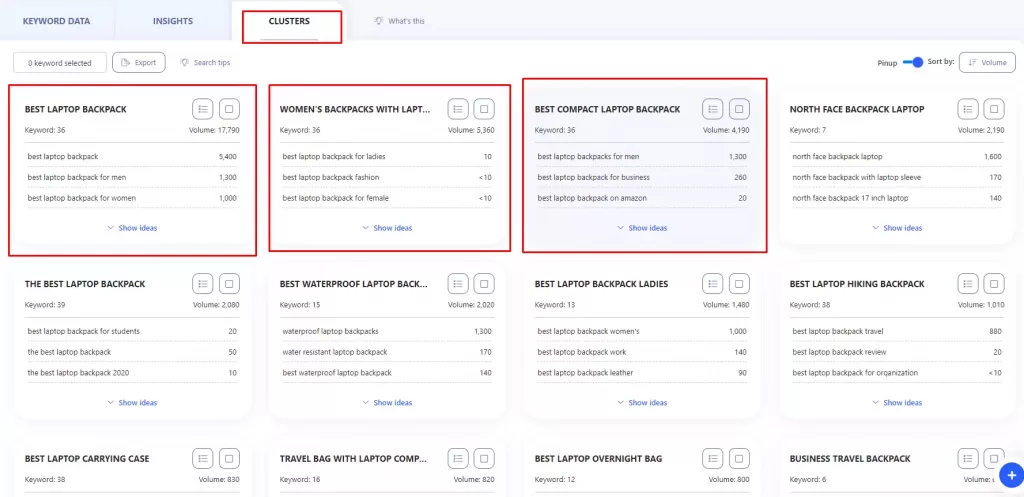Select checkbox for North Face Backpack Laptop
Screen dimensions: 1024x497
[x=994, y=109]
